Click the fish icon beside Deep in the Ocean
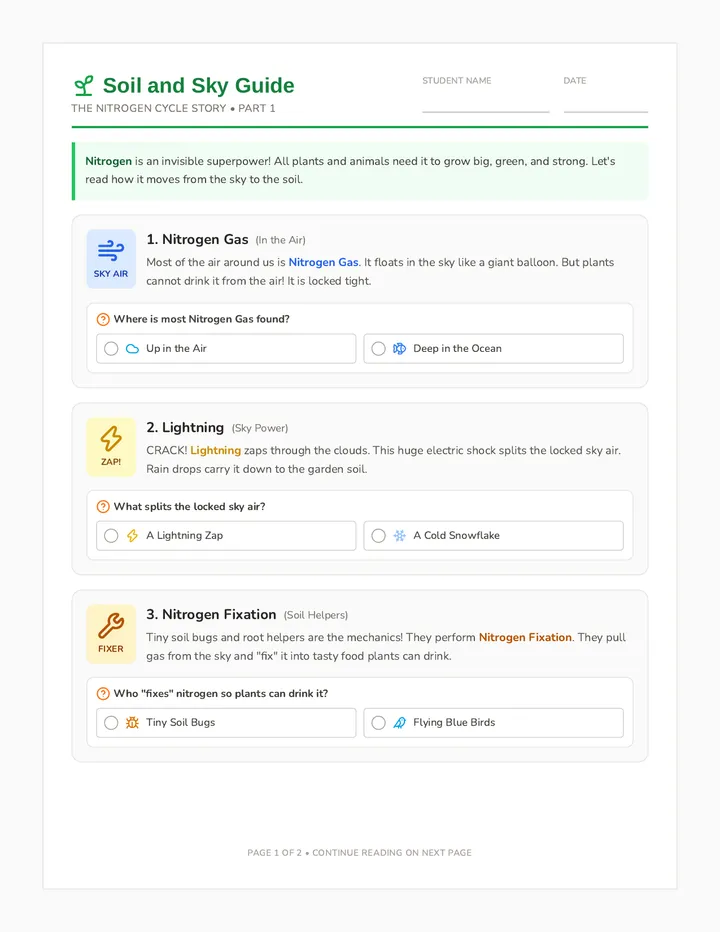720x932 pixels. (400, 349)
